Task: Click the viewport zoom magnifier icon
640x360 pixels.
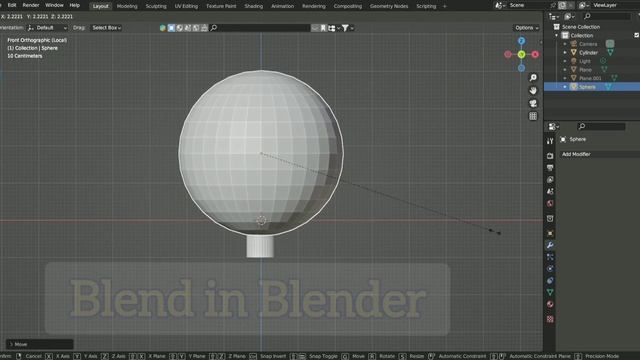Action: [533, 78]
